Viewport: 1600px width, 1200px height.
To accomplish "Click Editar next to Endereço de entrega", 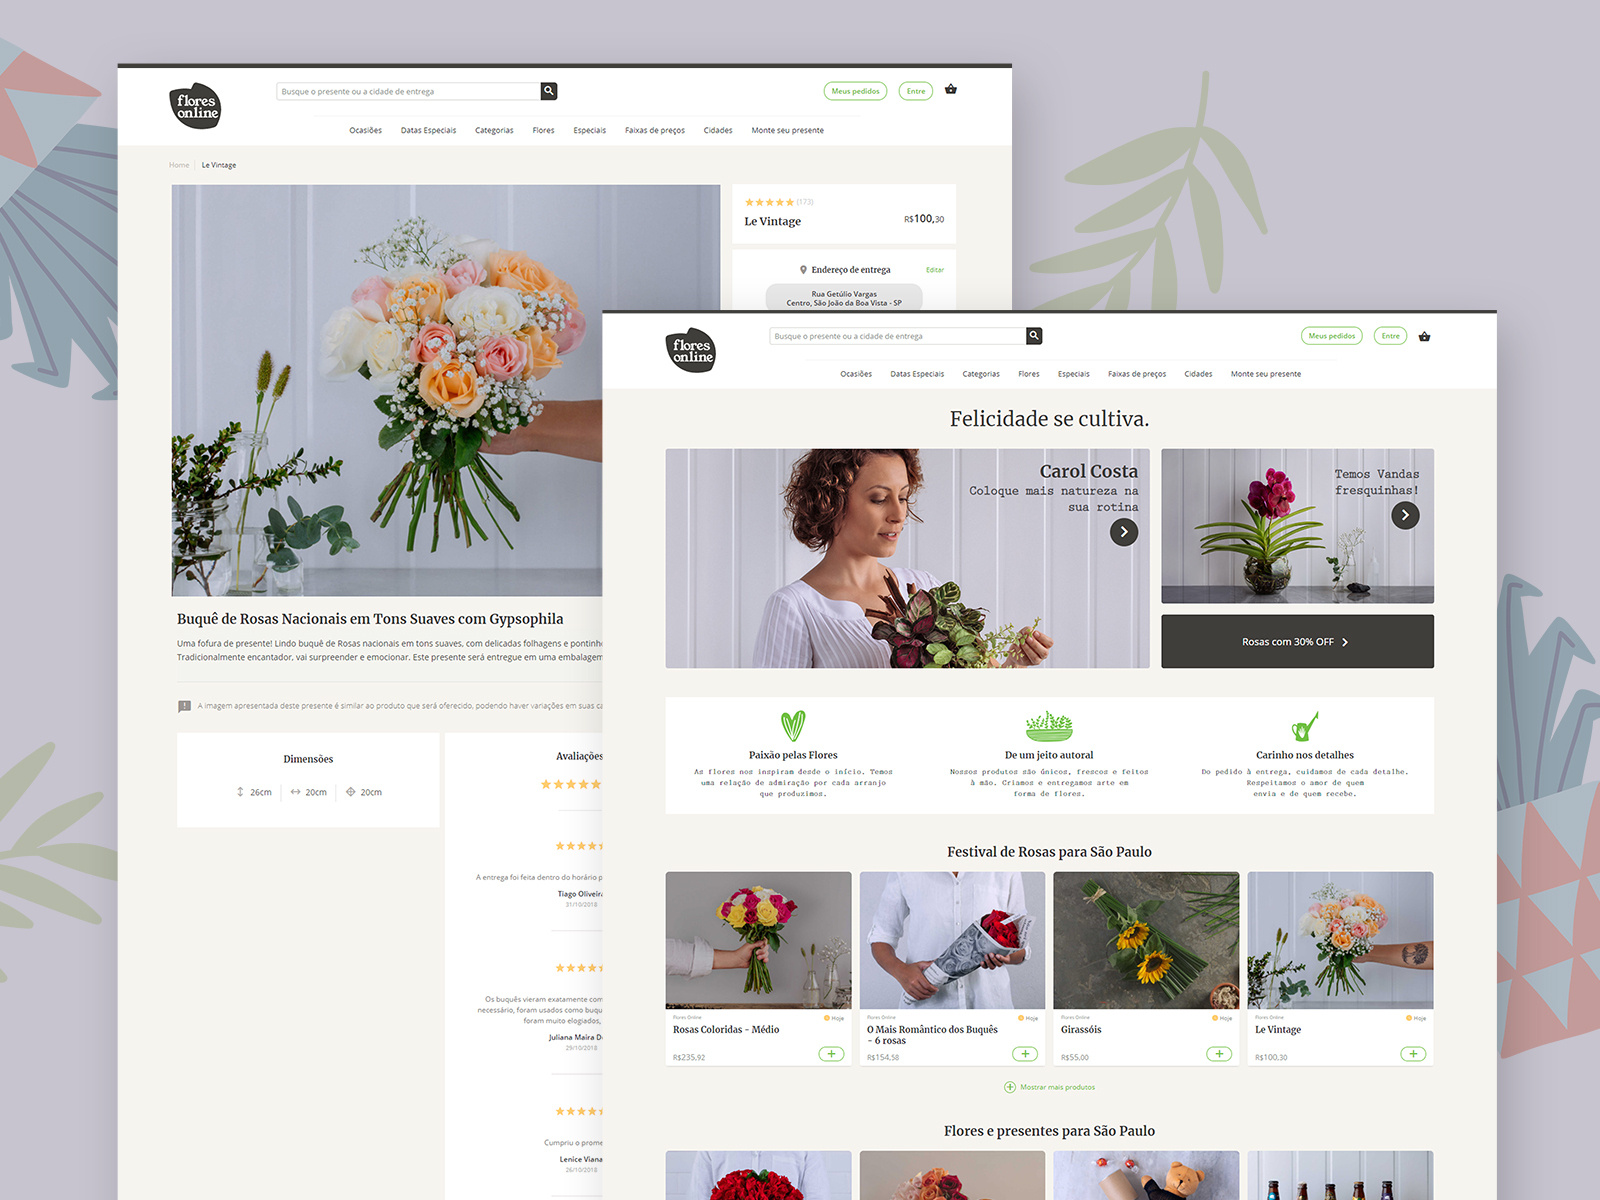I will [x=935, y=270].
